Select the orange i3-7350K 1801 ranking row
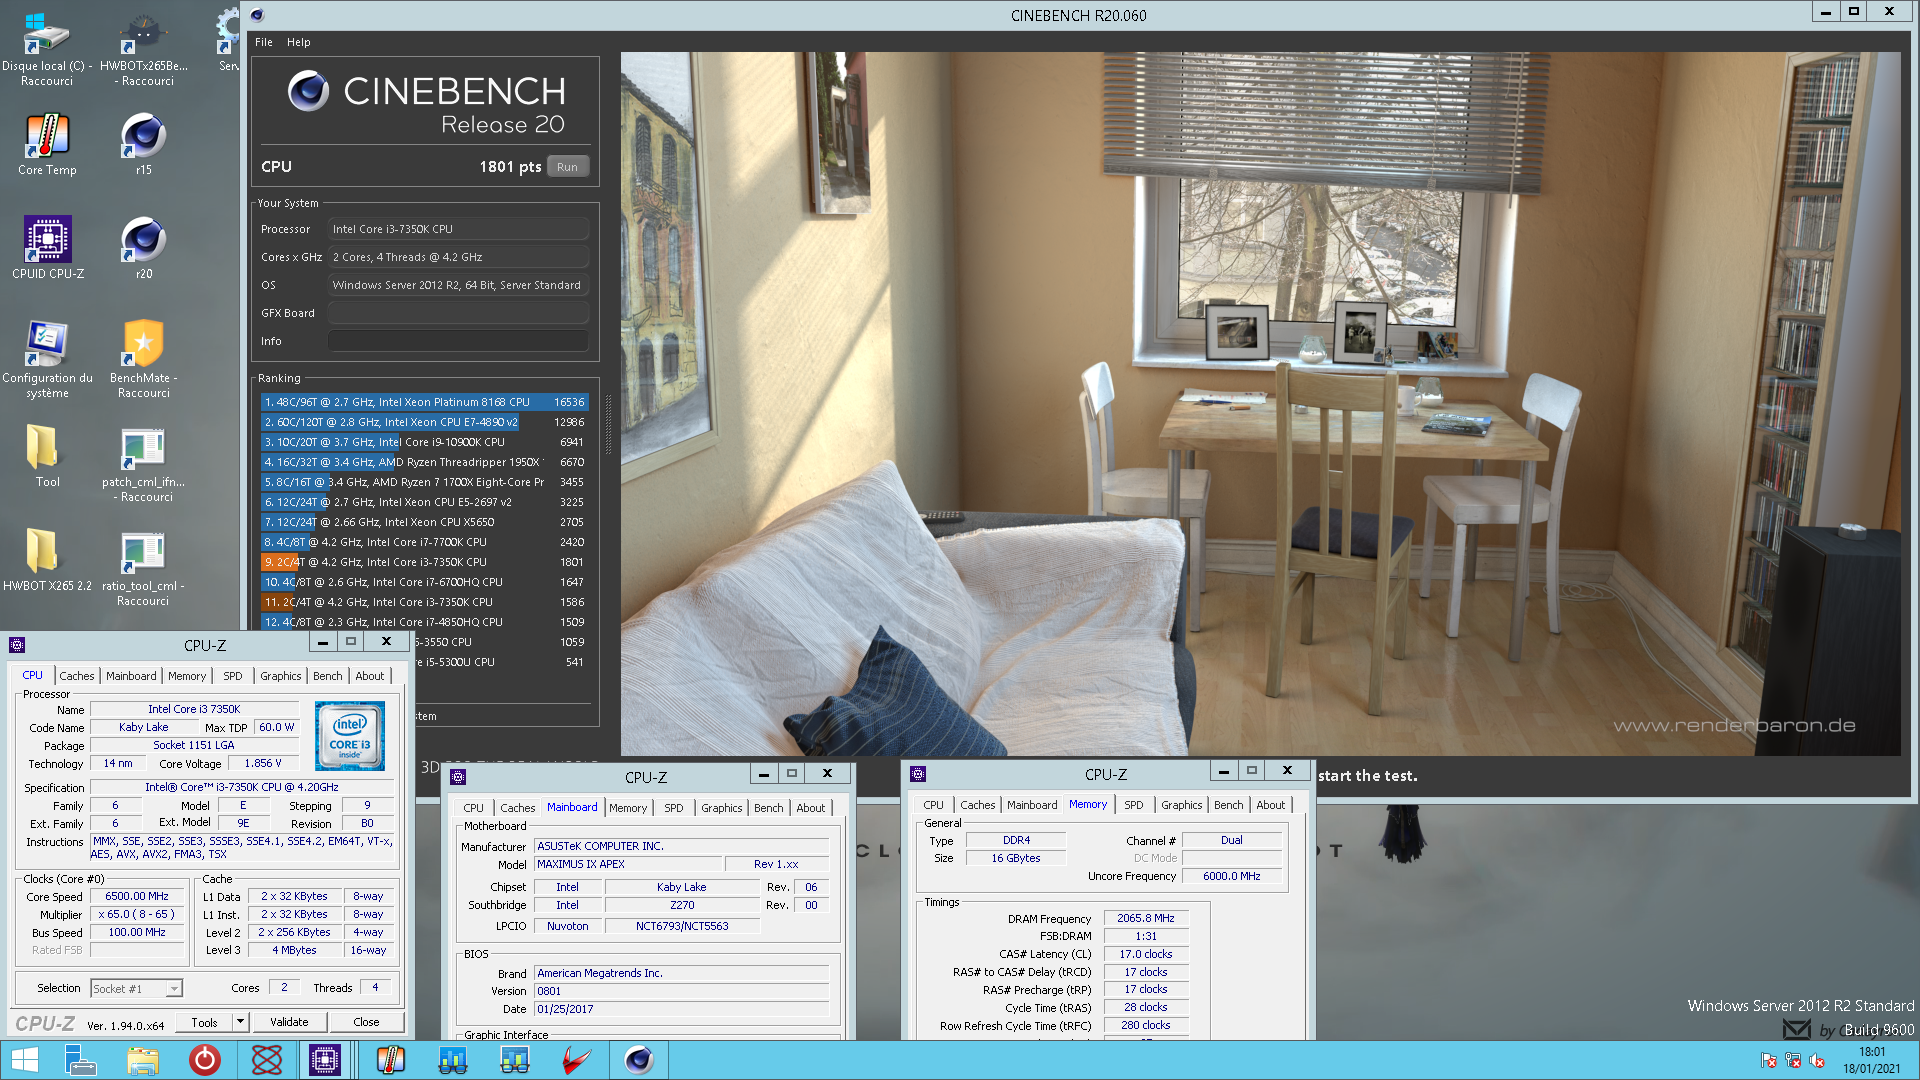The height and width of the screenshot is (1080, 1920). point(425,562)
